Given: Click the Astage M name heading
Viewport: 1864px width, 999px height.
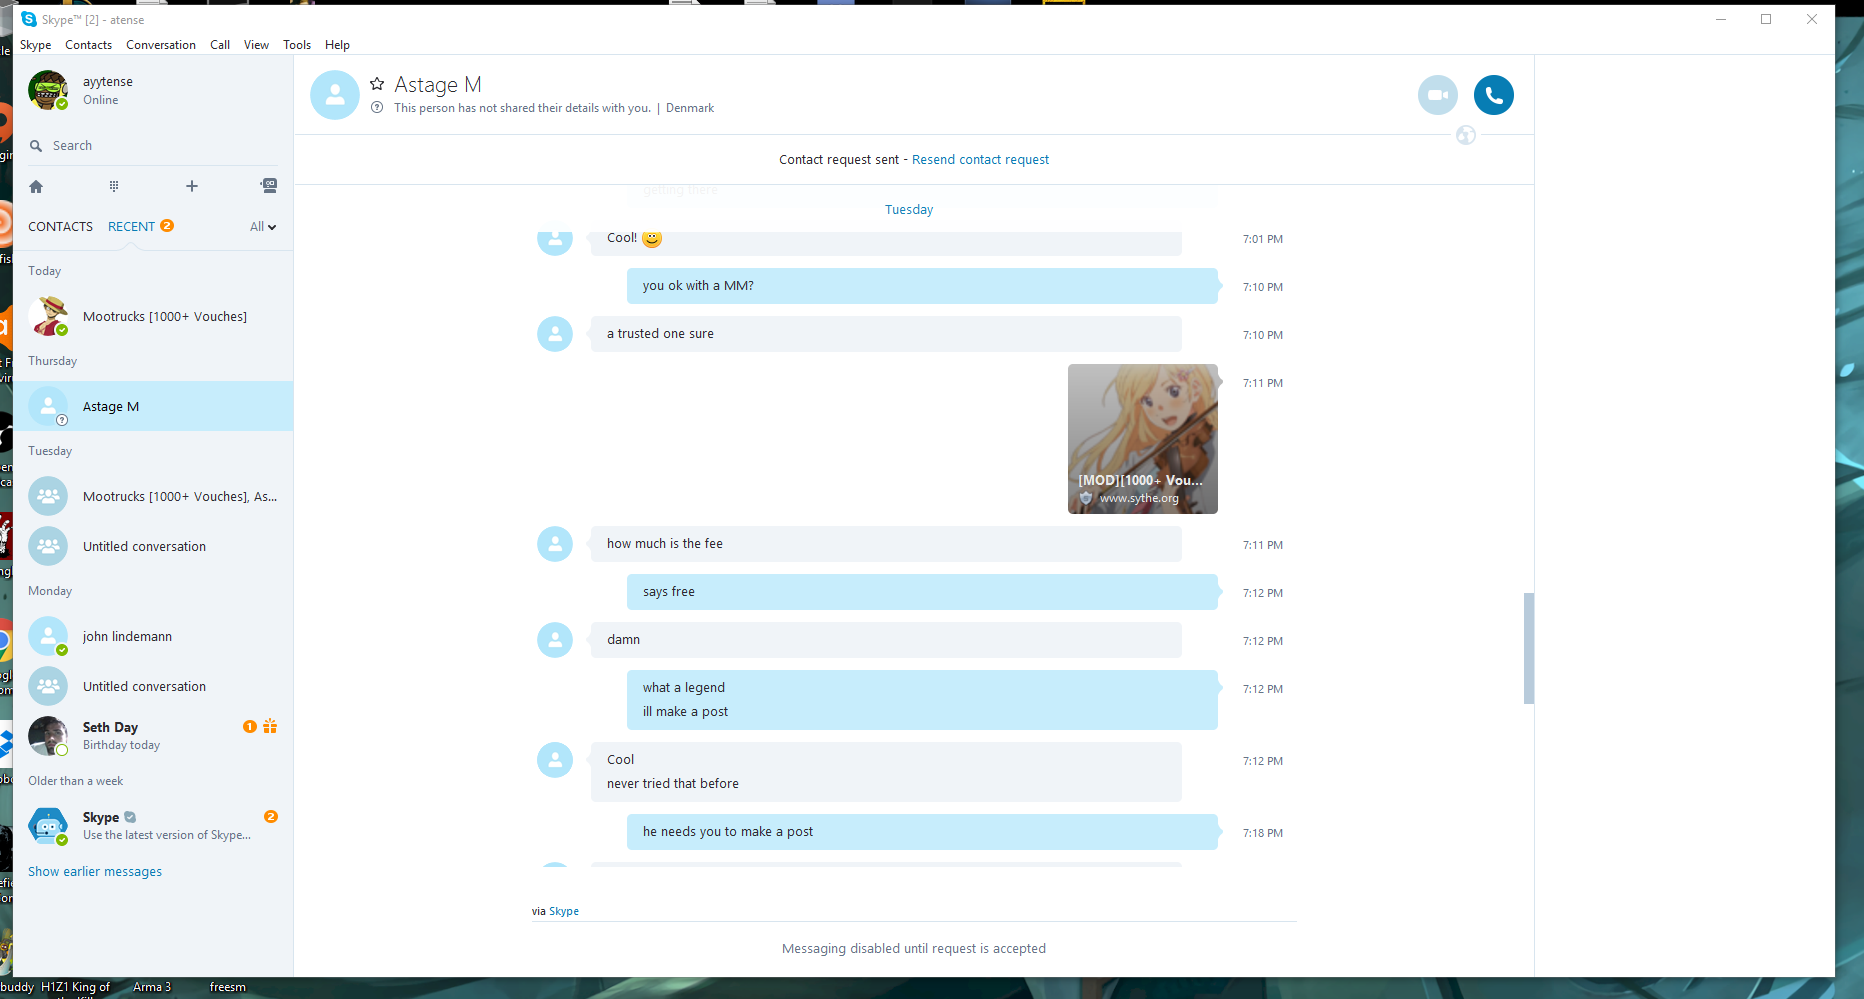Looking at the screenshot, I should [438, 85].
